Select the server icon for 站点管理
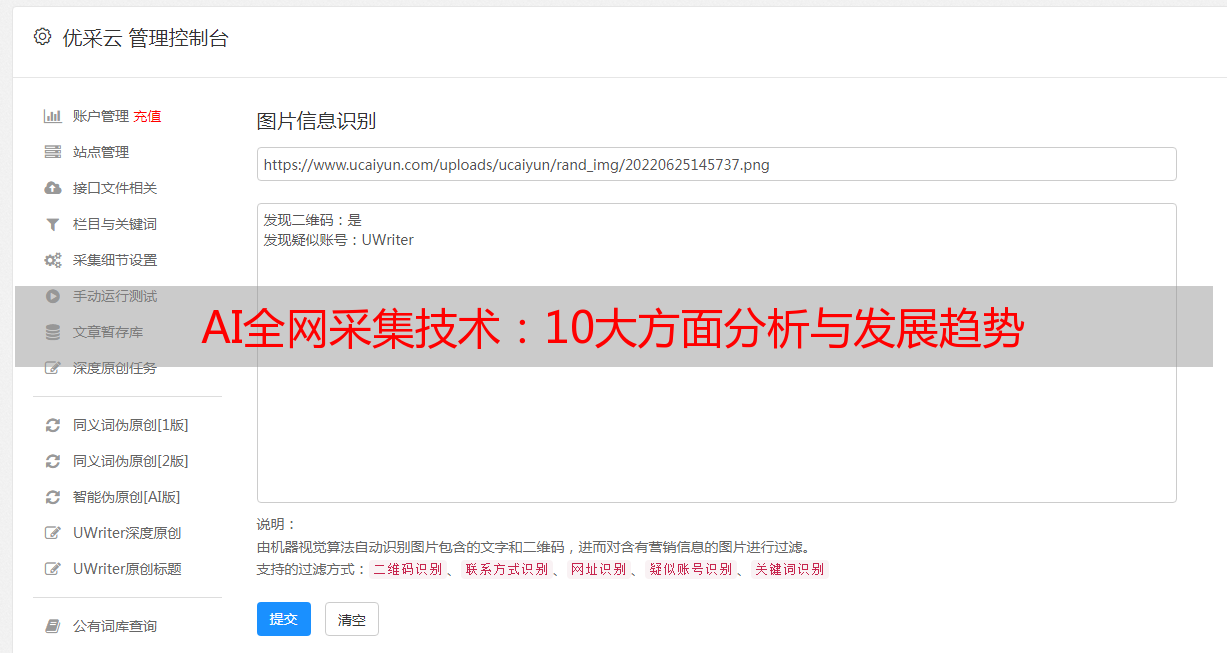The image size is (1227, 653). pyautogui.click(x=53, y=152)
